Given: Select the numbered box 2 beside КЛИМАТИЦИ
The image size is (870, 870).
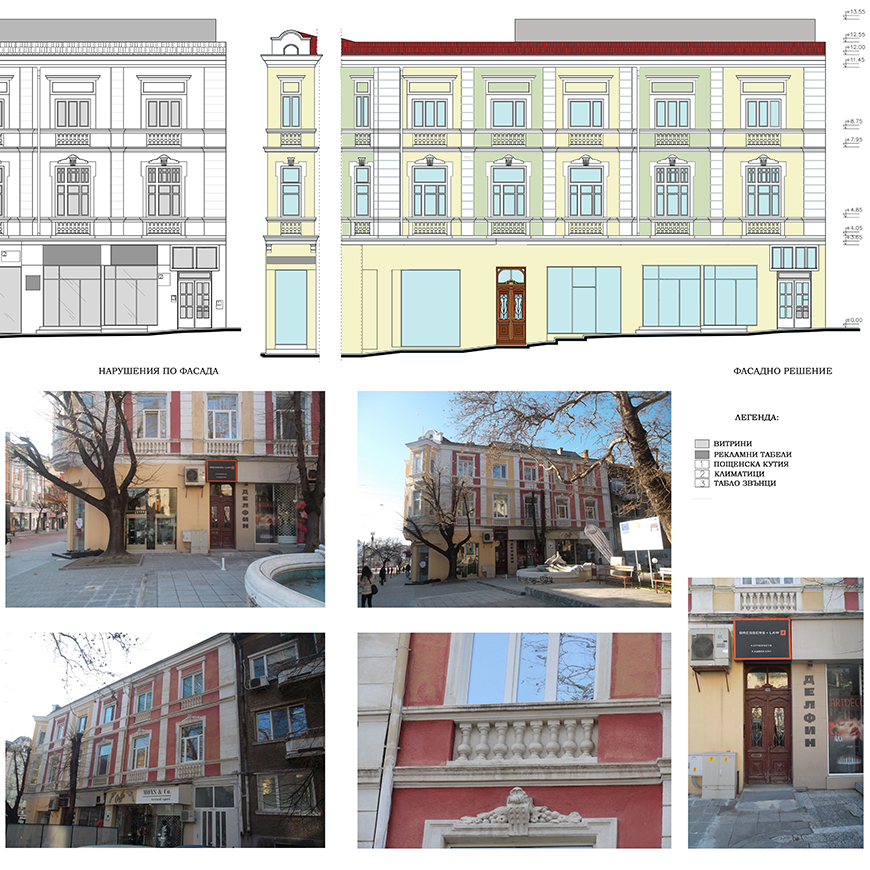Looking at the screenshot, I should click(x=702, y=474).
